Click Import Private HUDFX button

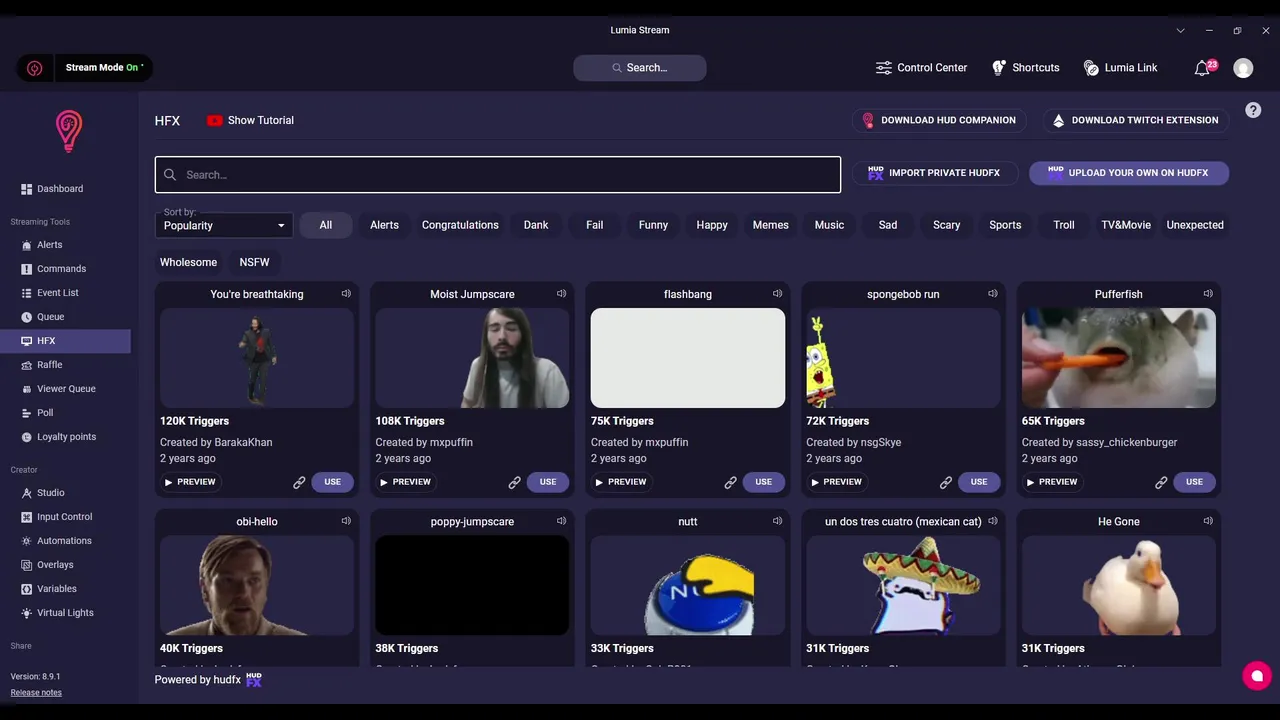pyautogui.click(x=934, y=173)
